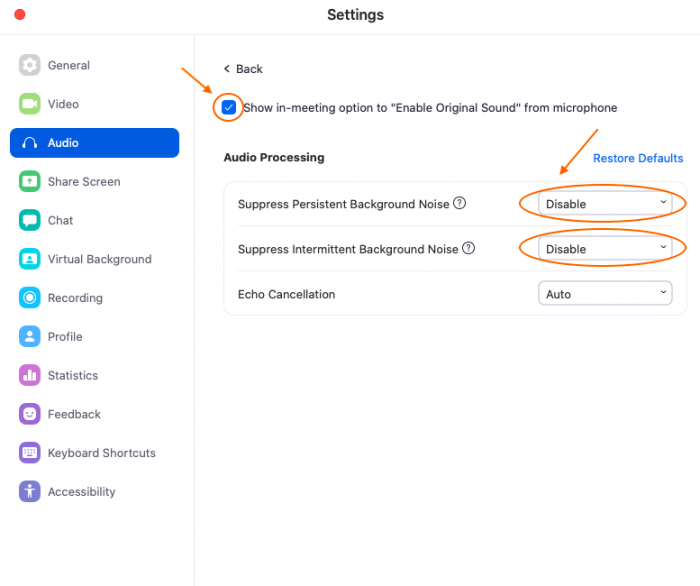Expand Suppress Intermittent Background Noise dropdown
This screenshot has width=700, height=586.
coord(605,249)
